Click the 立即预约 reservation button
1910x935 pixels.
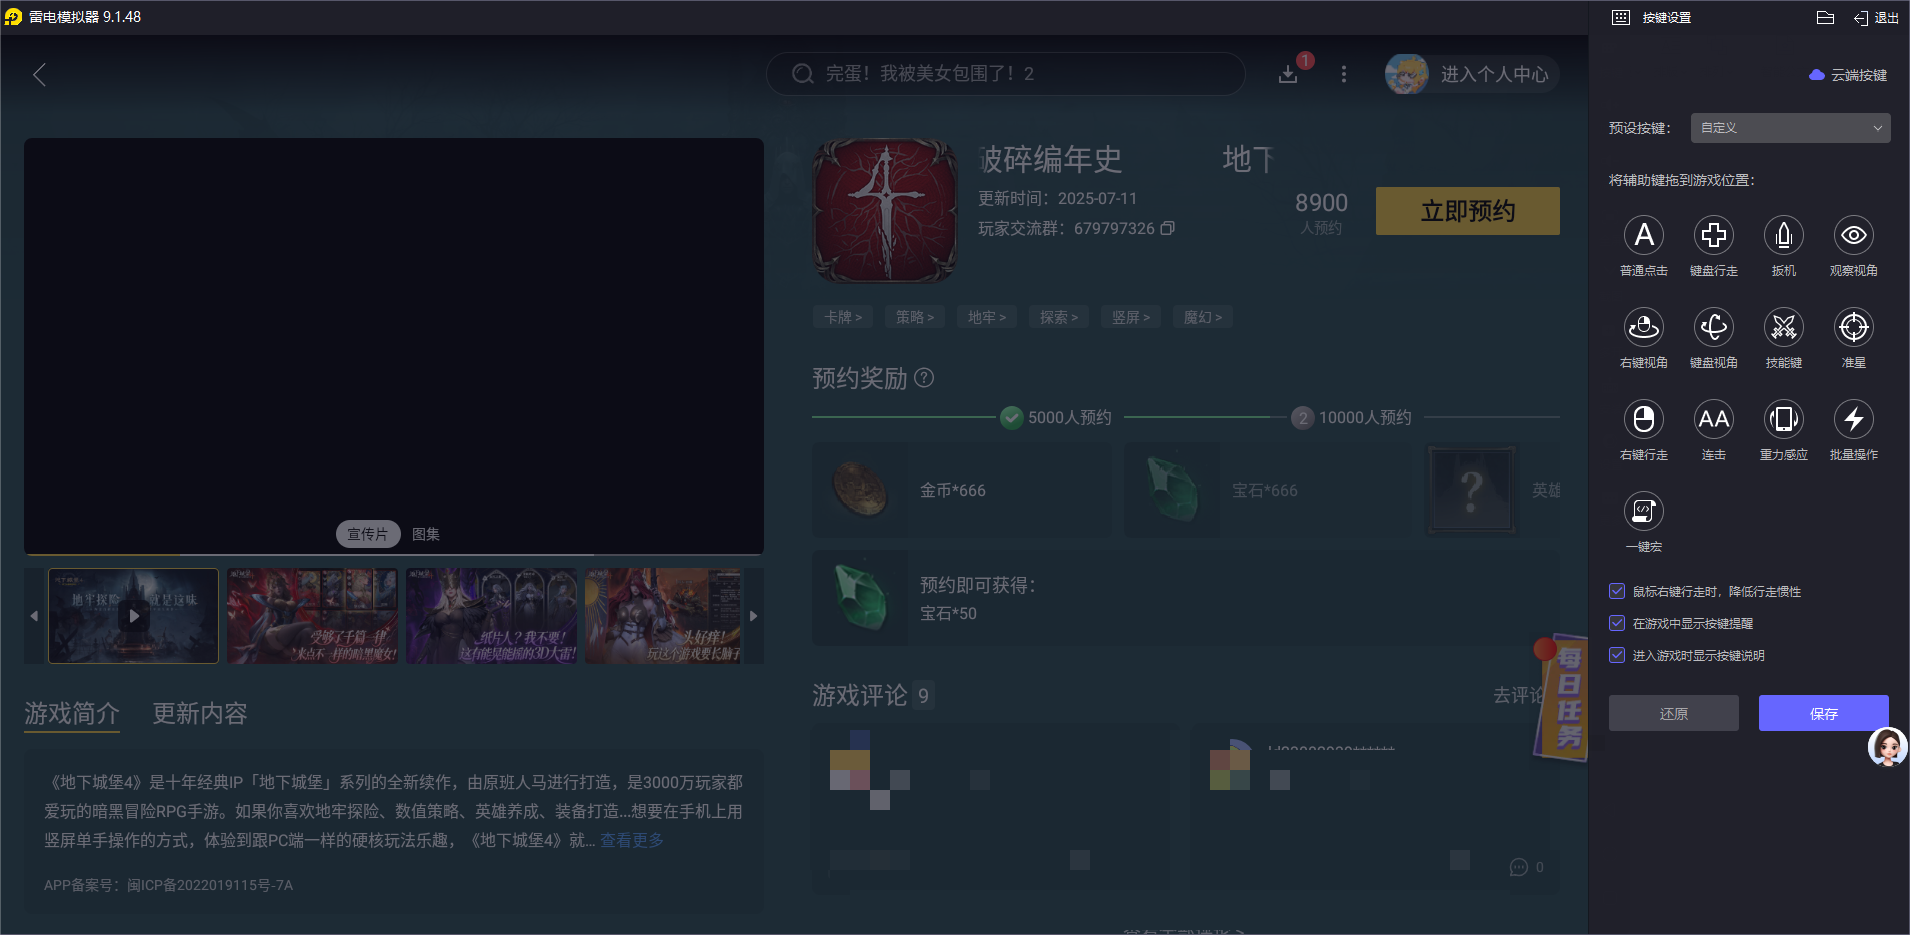click(x=1466, y=211)
